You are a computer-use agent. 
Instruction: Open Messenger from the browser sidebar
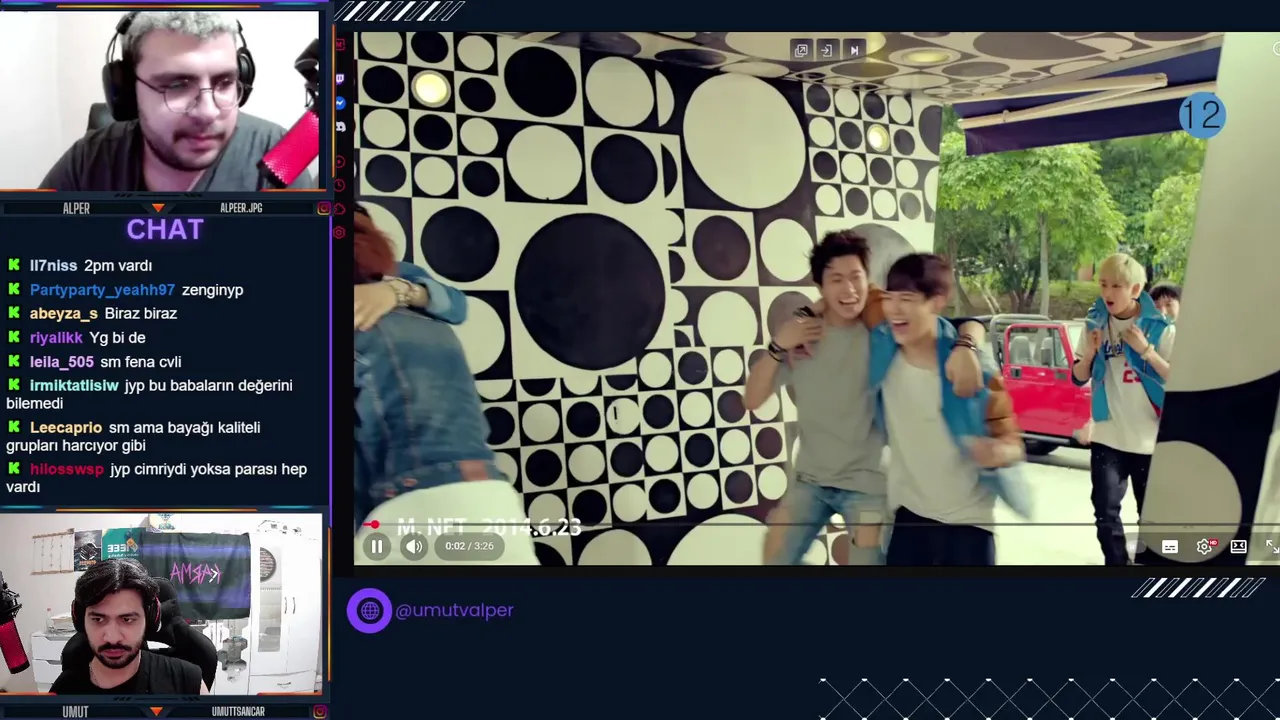(x=340, y=103)
